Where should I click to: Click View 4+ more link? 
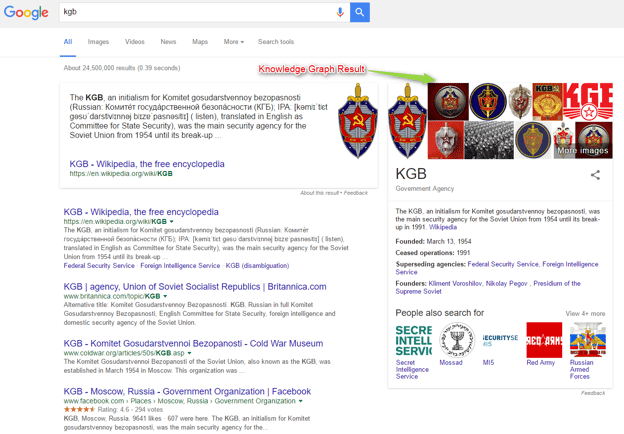(x=585, y=313)
